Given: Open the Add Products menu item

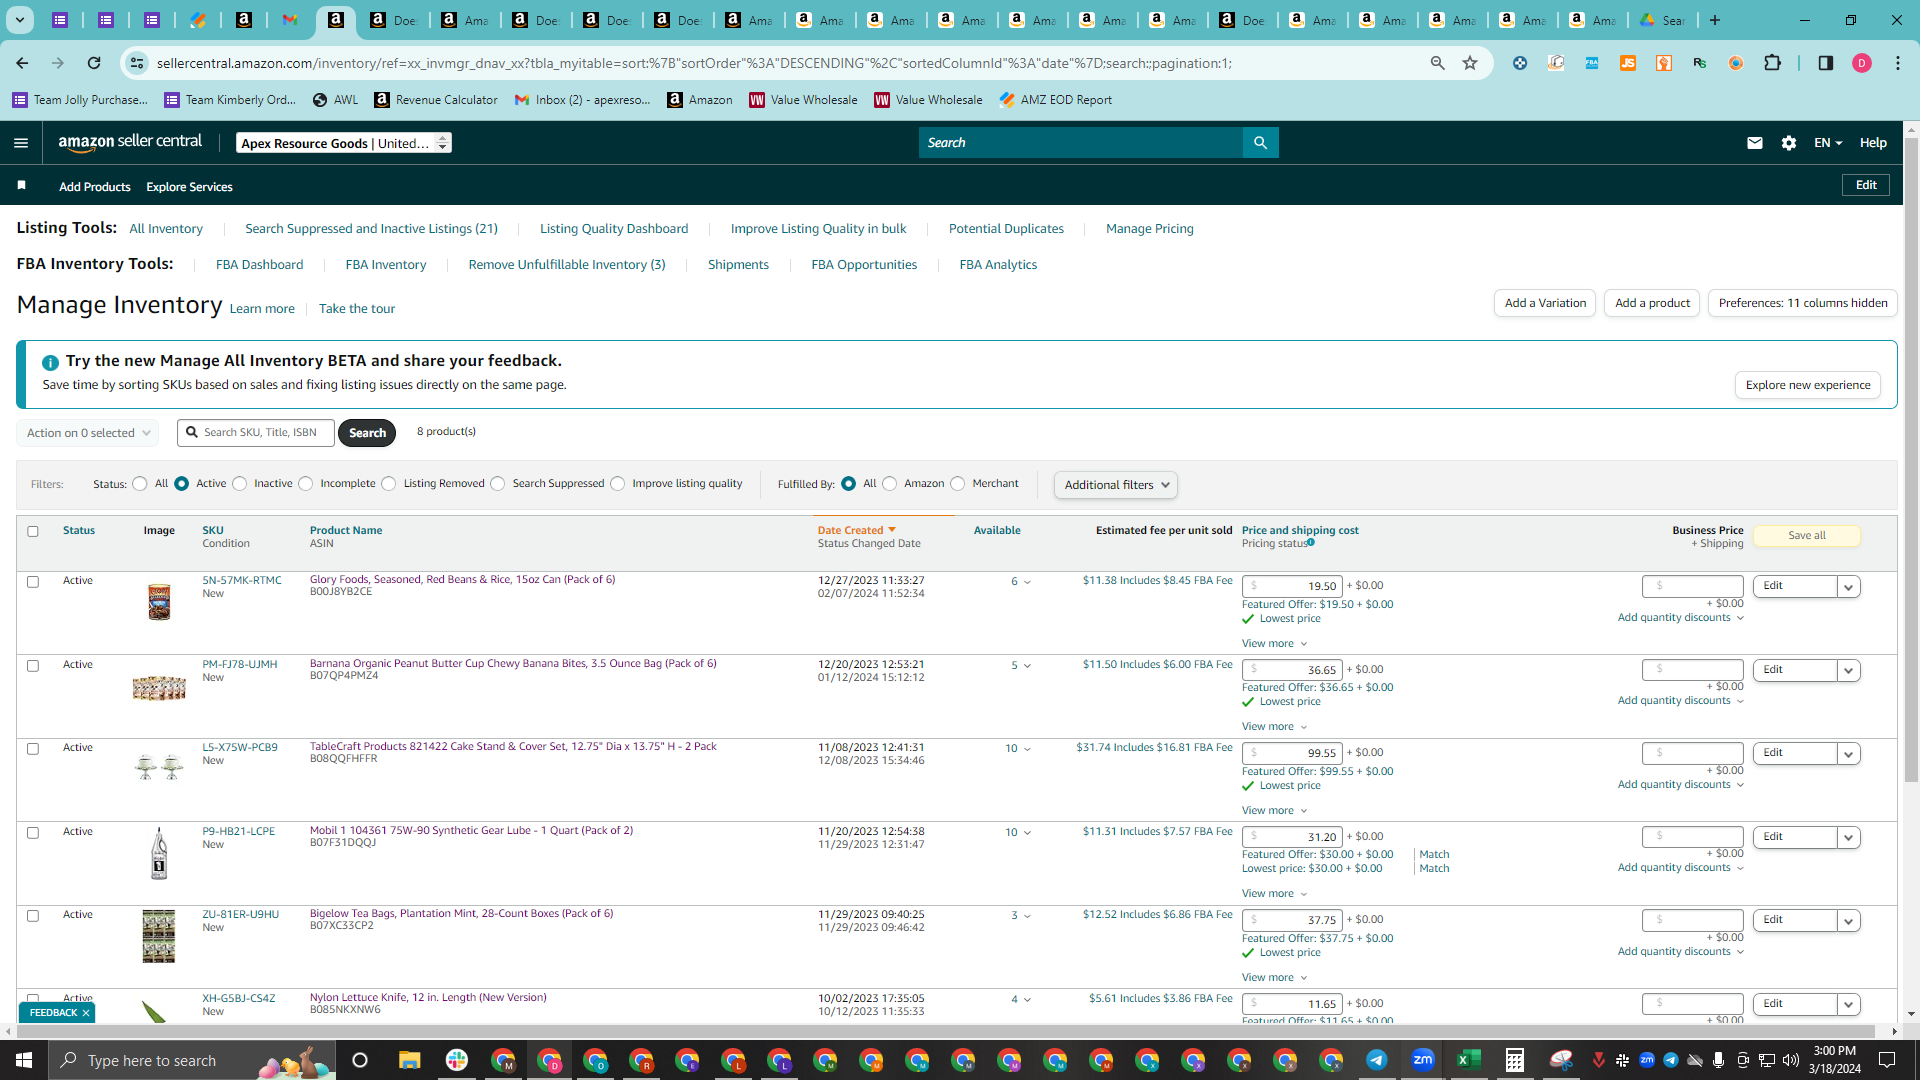Looking at the screenshot, I should [x=95, y=187].
